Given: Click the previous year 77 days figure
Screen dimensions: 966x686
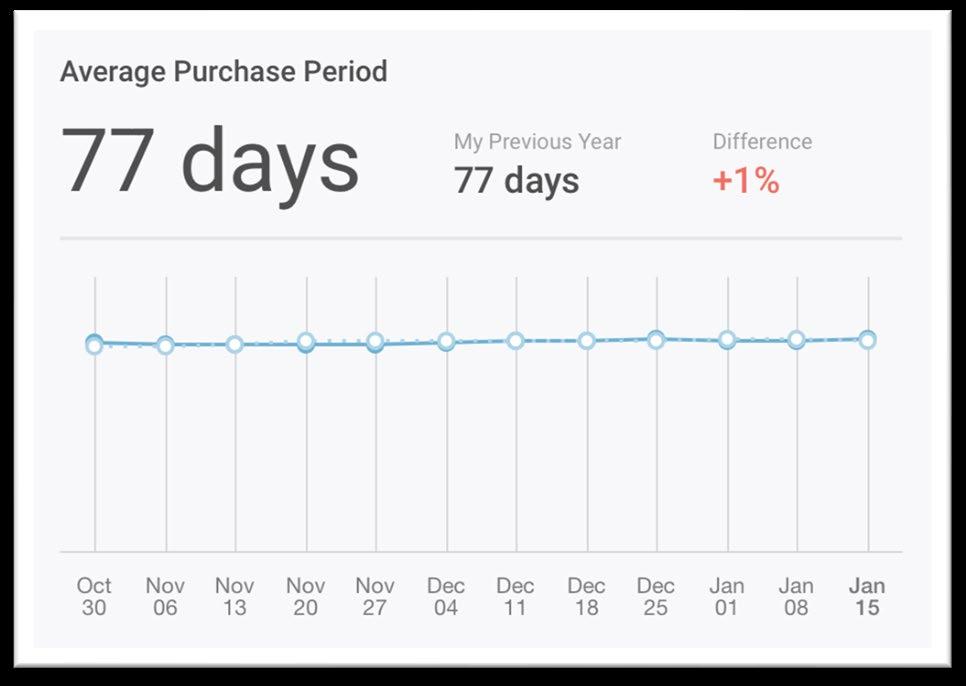Looking at the screenshot, I should click(x=516, y=181).
